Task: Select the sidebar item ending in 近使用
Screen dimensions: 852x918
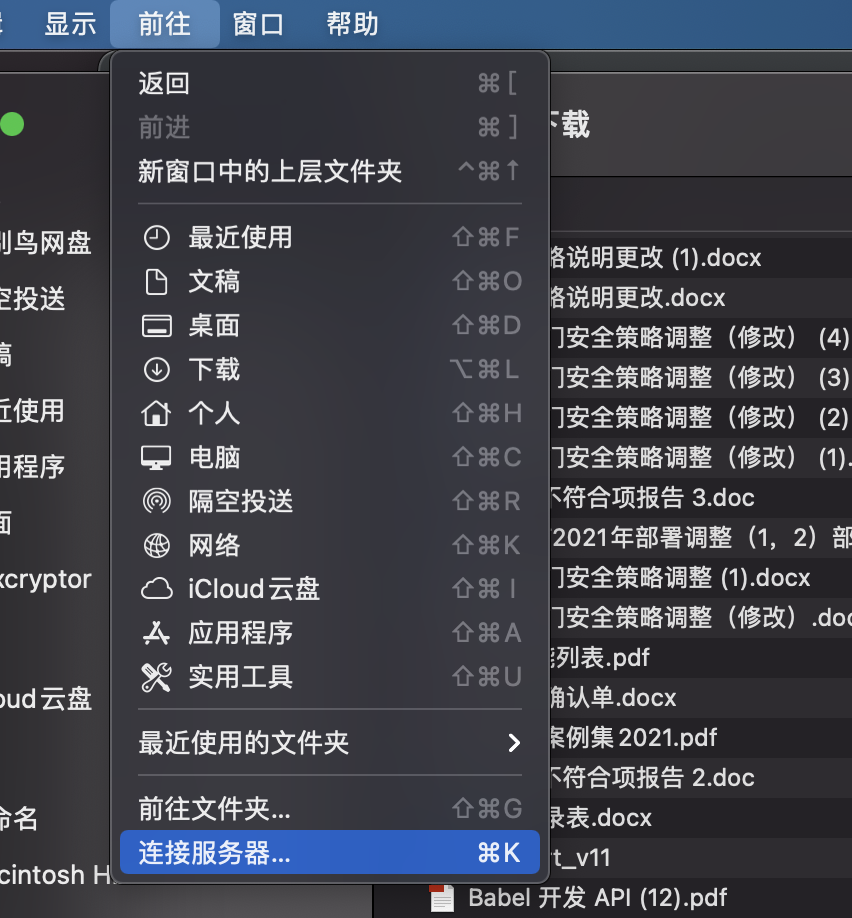Action: click(x=32, y=410)
